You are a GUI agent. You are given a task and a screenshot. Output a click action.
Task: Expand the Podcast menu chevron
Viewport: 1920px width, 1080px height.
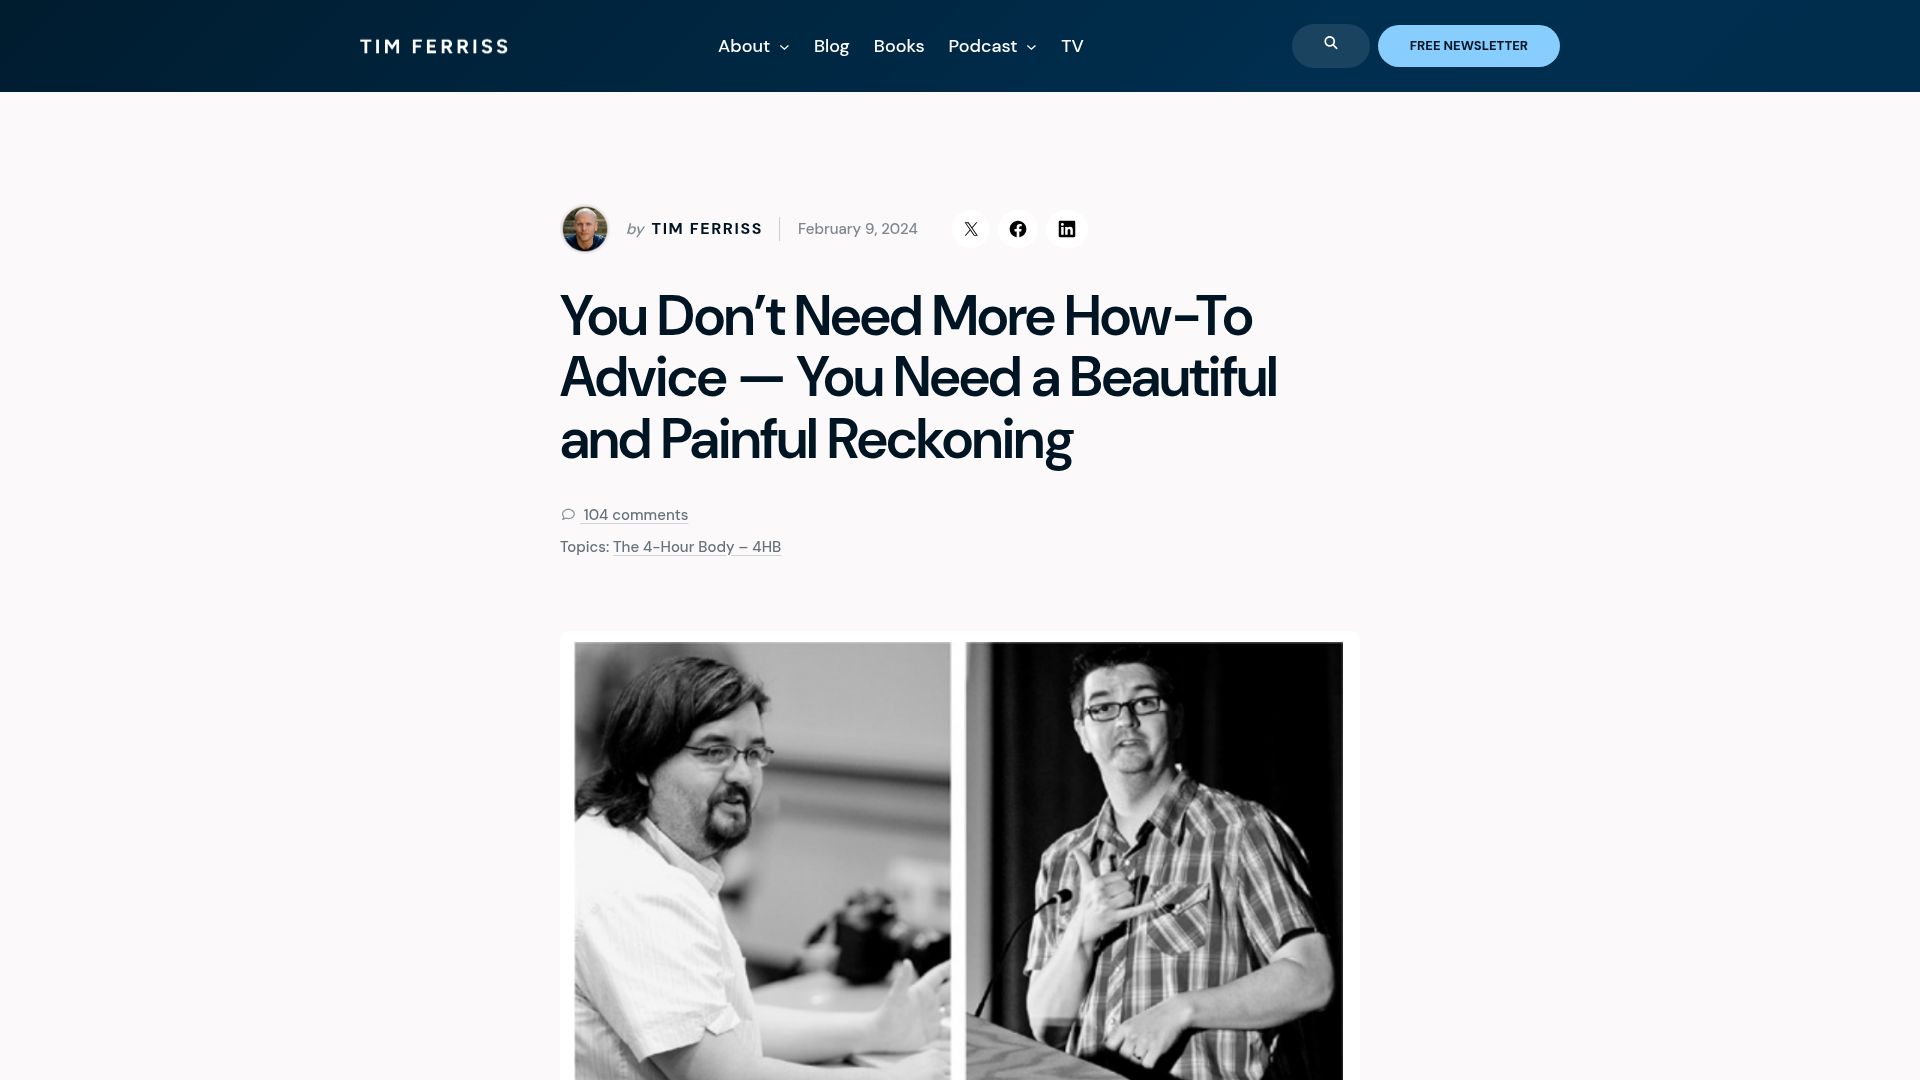(1031, 47)
